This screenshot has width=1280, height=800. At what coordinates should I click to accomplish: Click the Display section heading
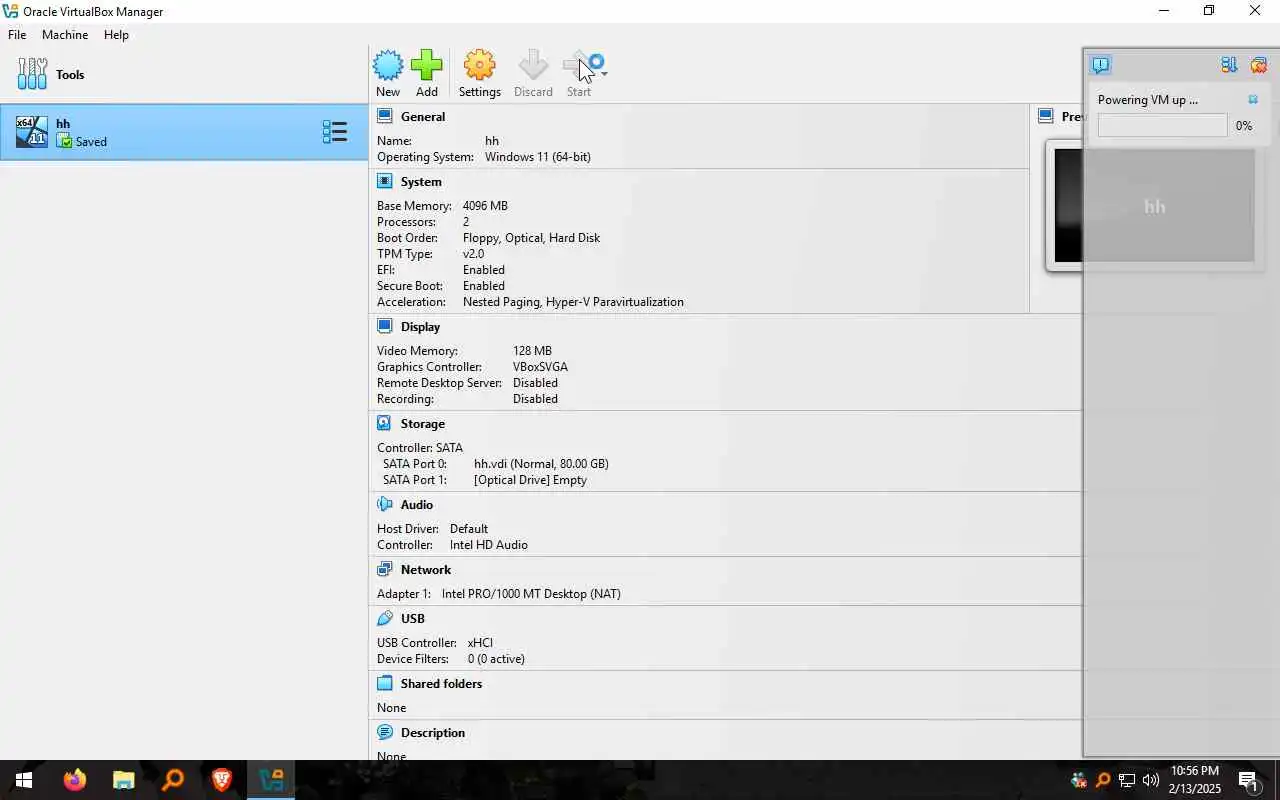click(420, 326)
